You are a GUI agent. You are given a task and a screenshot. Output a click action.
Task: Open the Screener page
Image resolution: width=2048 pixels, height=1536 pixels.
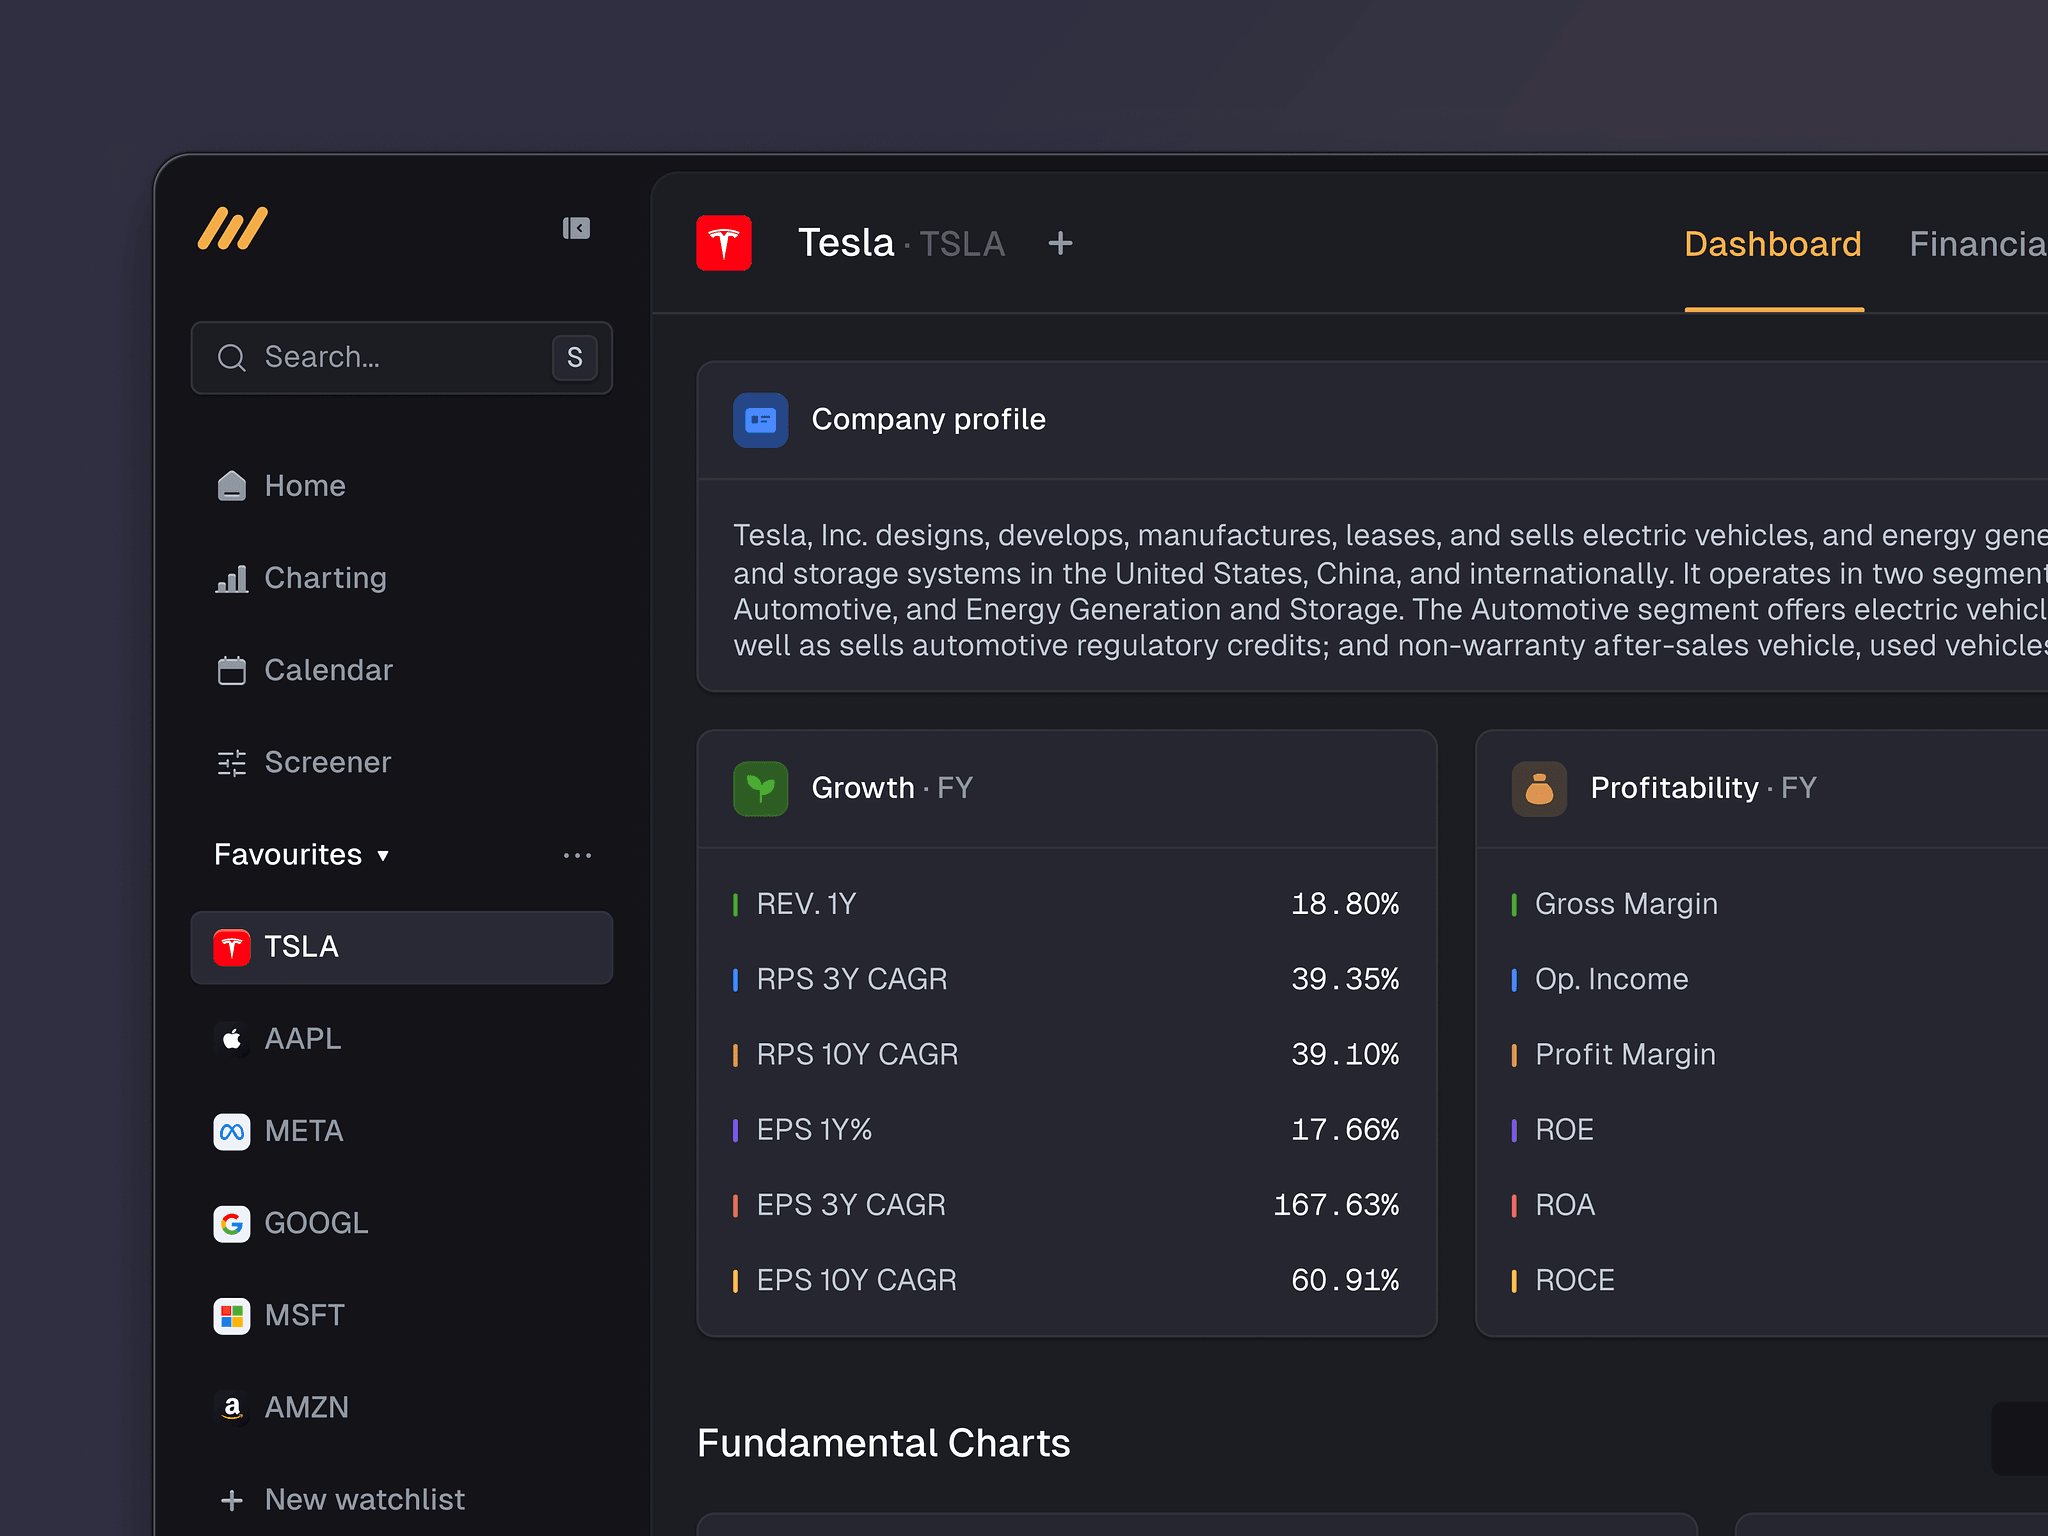pos(326,763)
